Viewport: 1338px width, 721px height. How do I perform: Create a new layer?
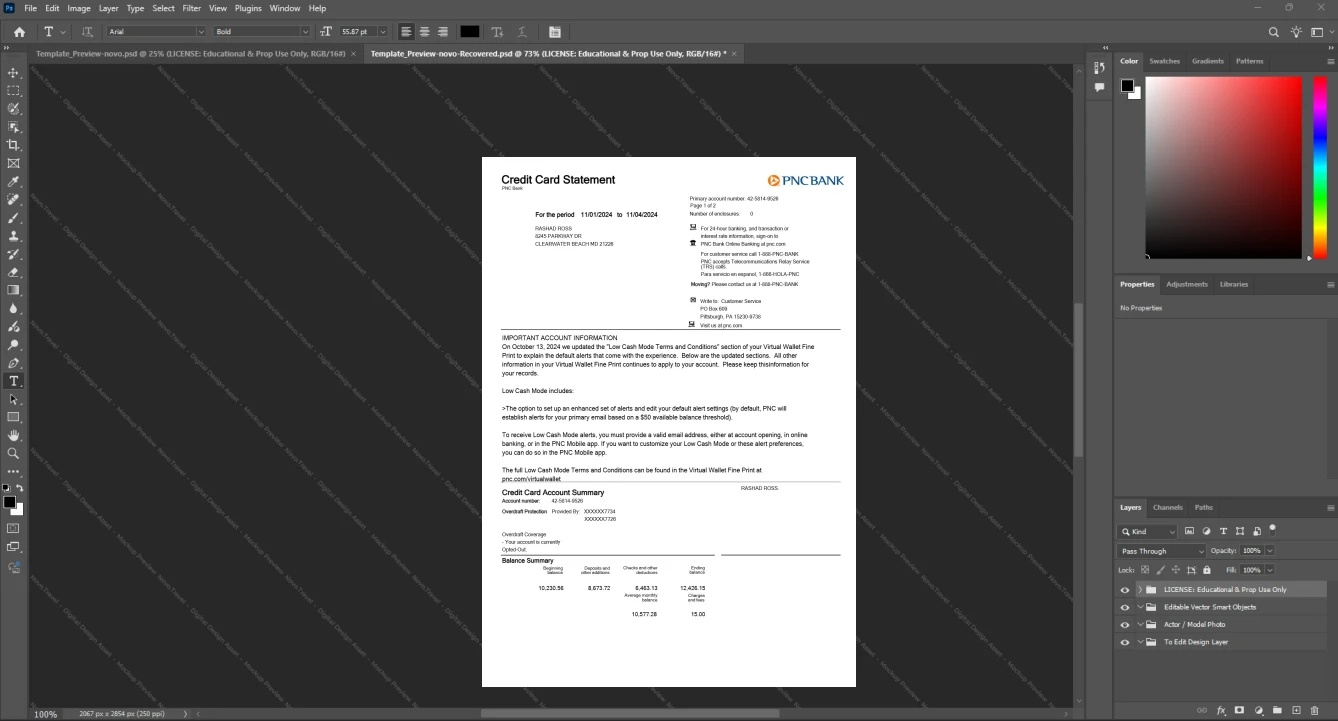tap(1297, 710)
